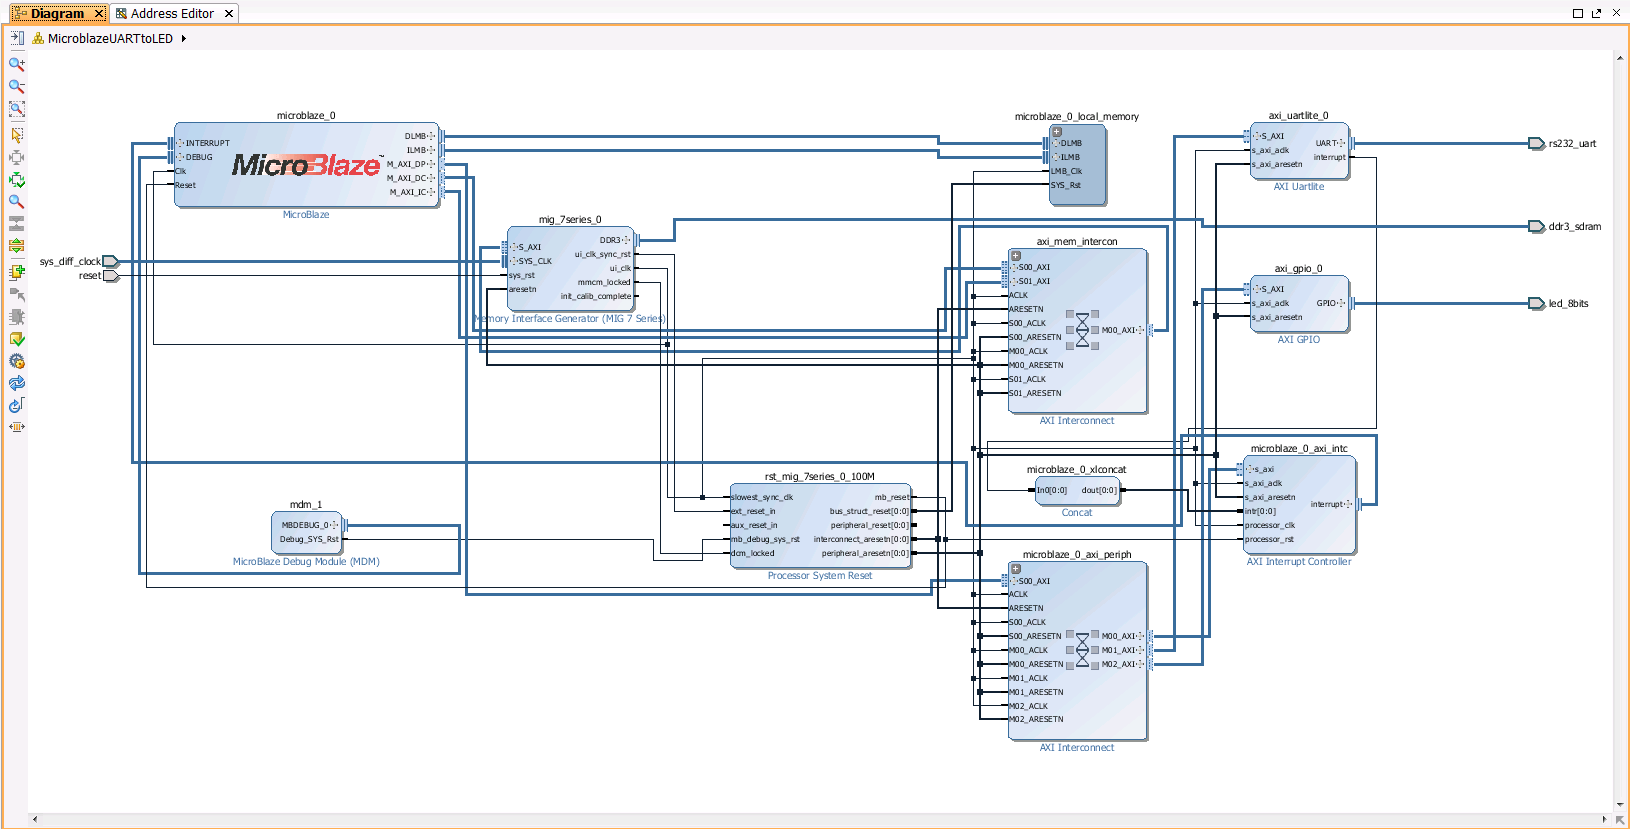Expand the plus on microblaze_0_local_memory block
Viewport: 1630px width, 829px height.
1057,131
